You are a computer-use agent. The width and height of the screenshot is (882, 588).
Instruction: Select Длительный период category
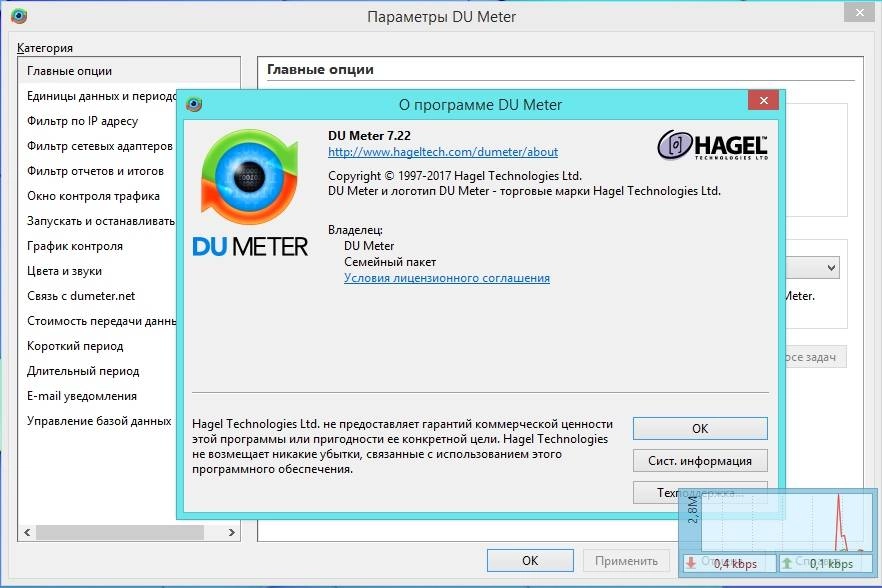click(x=98, y=371)
